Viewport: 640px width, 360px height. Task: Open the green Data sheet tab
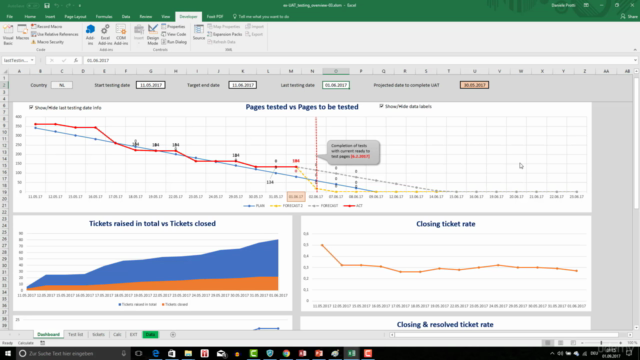[150, 335]
